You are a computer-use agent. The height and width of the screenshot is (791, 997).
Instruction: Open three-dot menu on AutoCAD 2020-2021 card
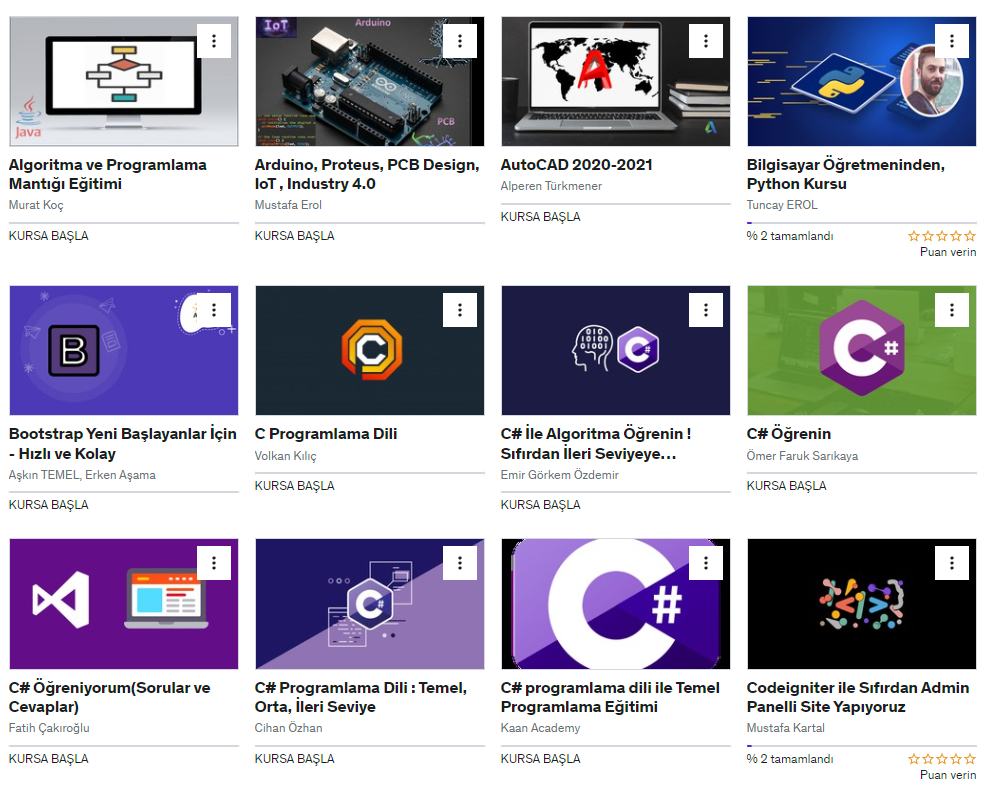click(706, 41)
